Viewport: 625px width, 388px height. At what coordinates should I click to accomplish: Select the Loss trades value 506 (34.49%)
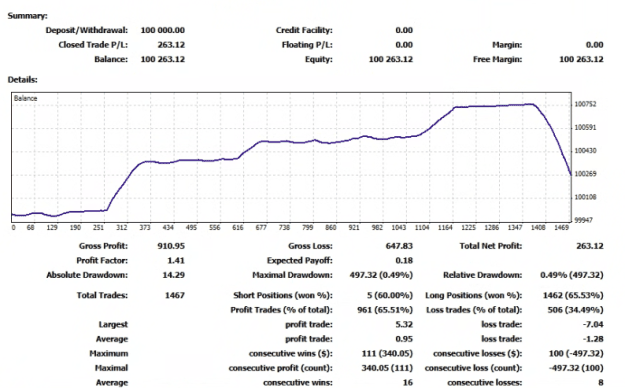click(575, 310)
